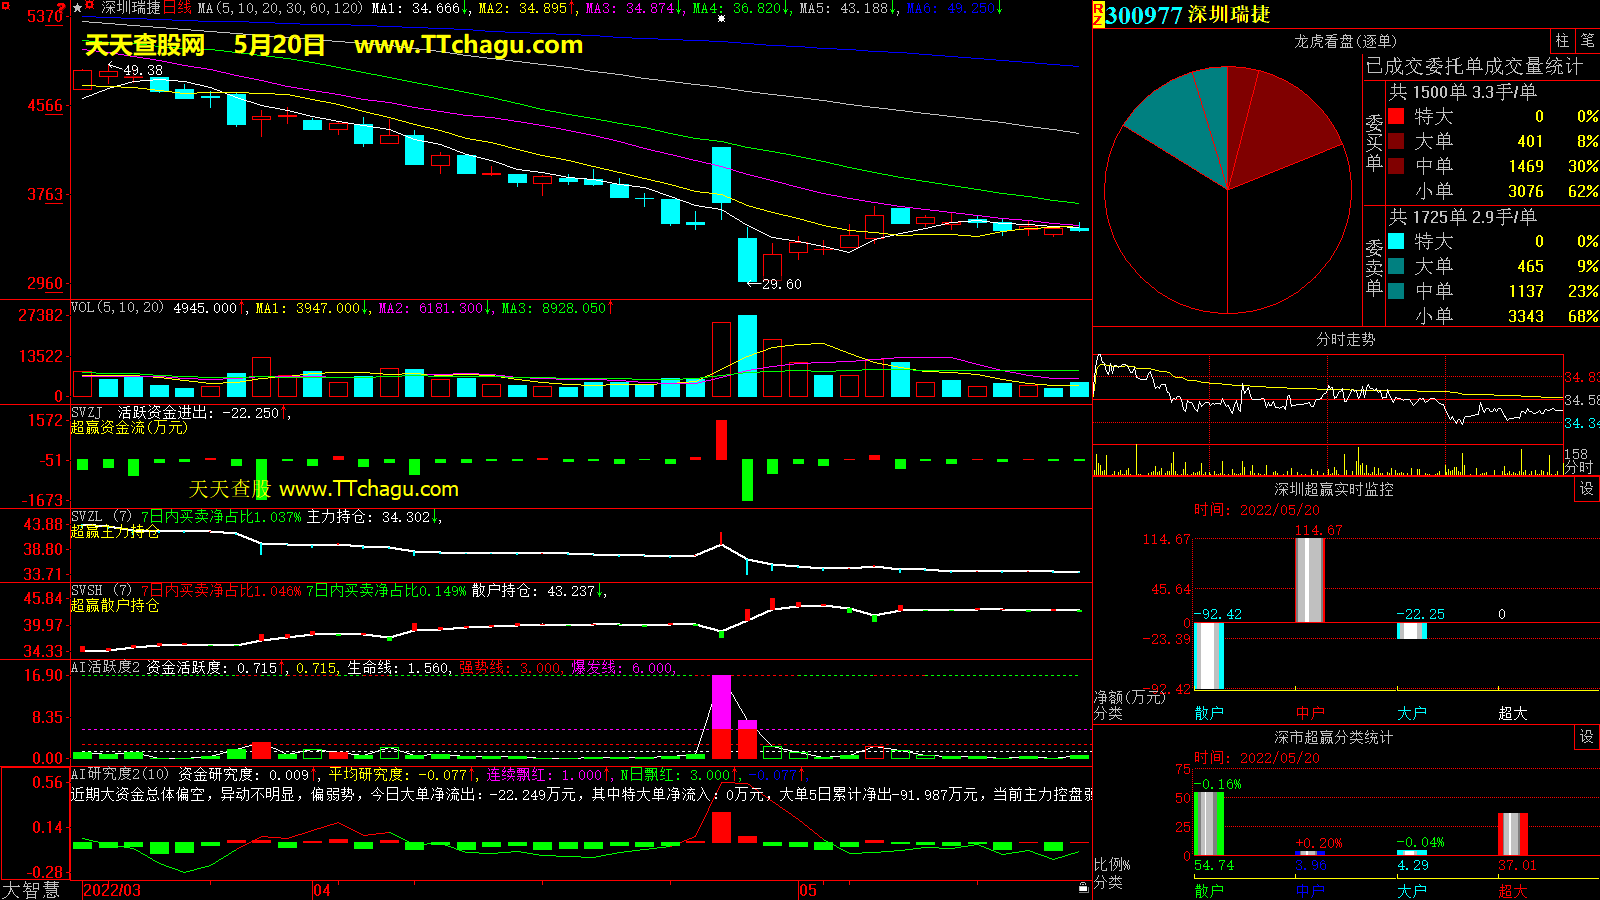Image resolution: width=1600 pixels, height=900 pixels.
Task: Click the 04 month marker on the time axis
Action: click(321, 890)
